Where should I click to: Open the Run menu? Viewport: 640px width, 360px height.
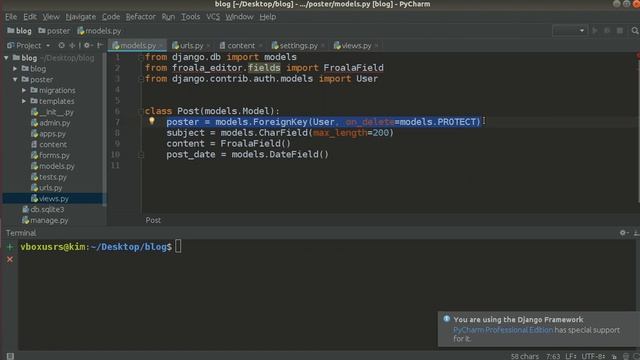168,17
